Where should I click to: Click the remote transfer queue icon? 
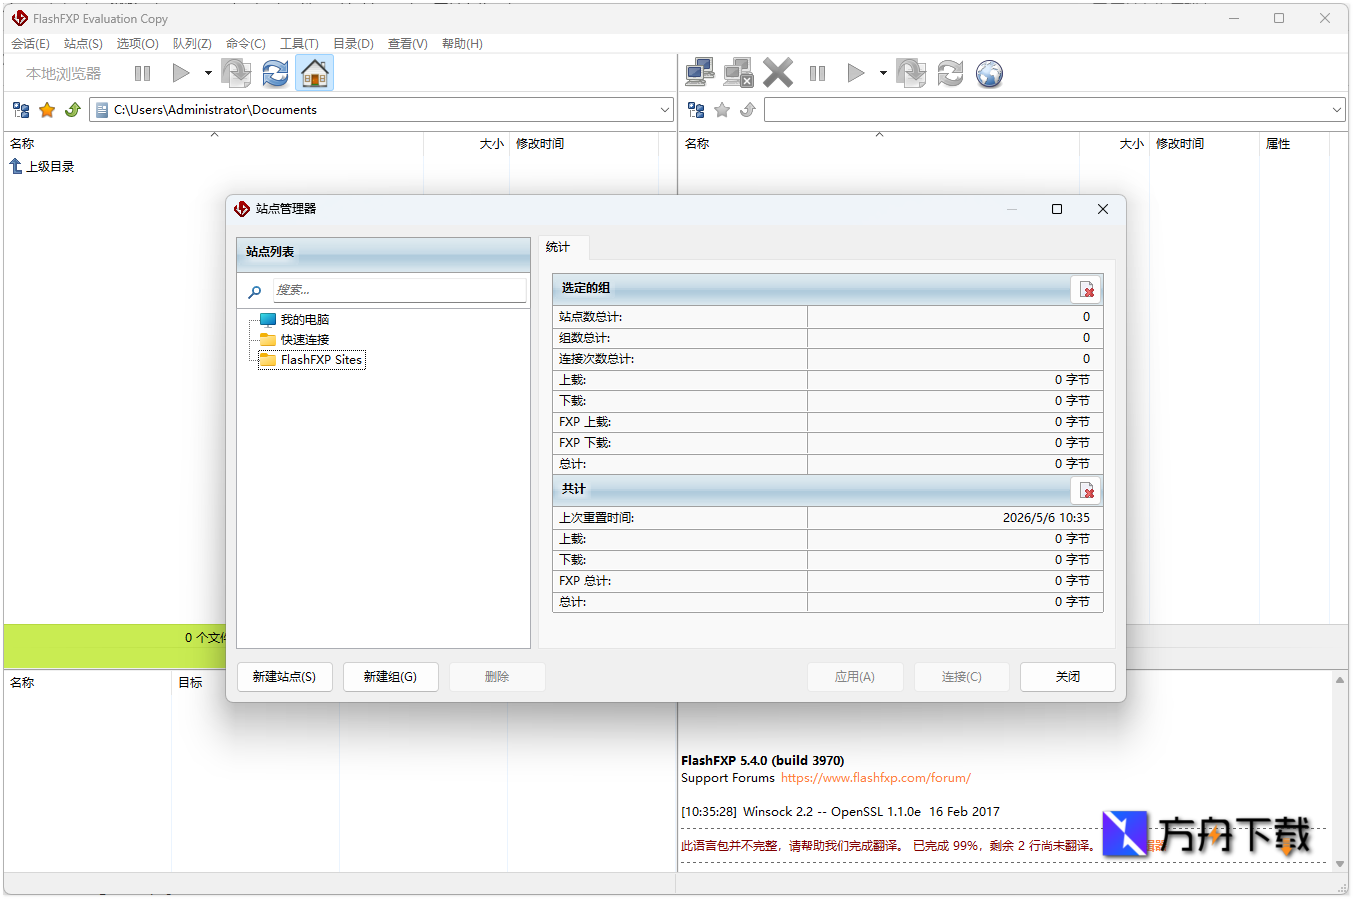coord(911,73)
